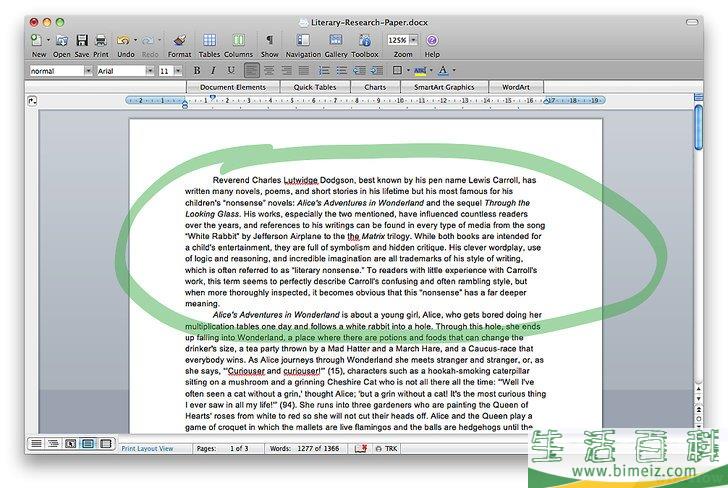Apply borders with the border icon
The width and height of the screenshot is (728, 488).
point(397,71)
